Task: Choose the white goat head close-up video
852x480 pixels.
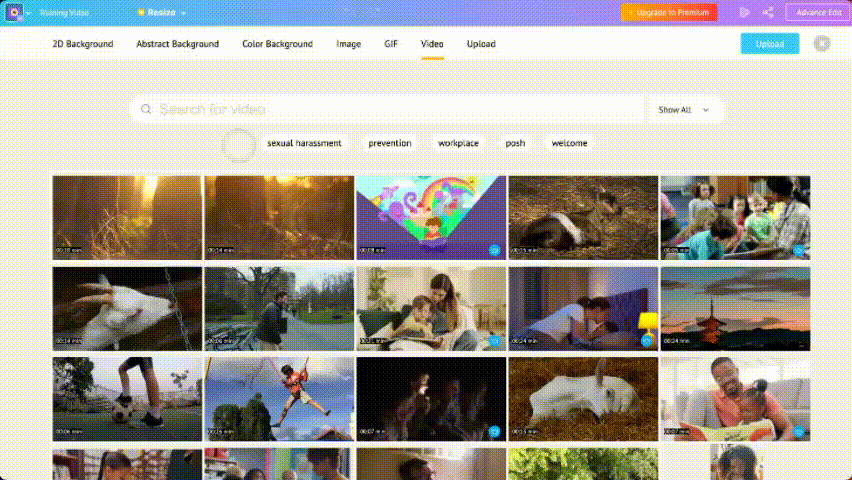Action: [127, 308]
